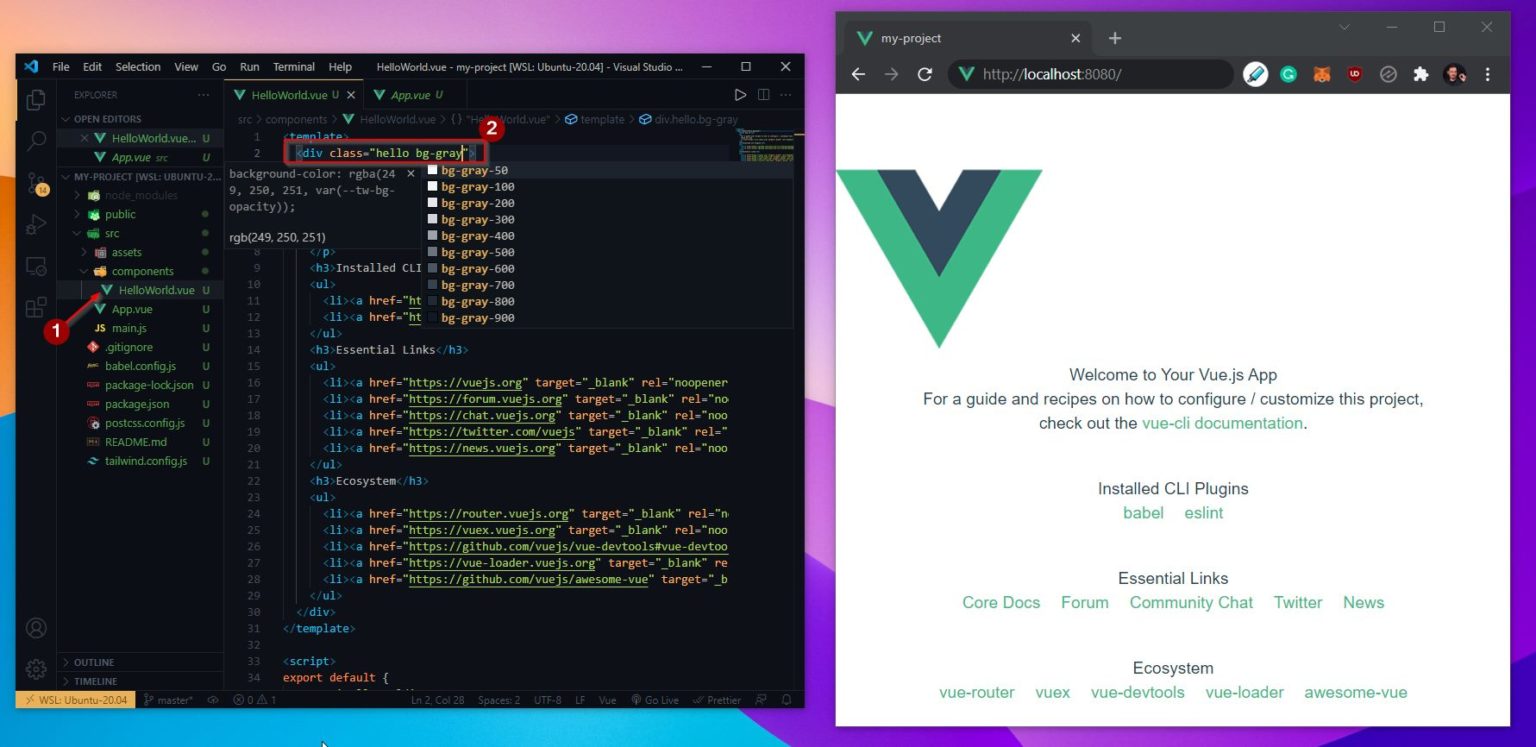1536x747 pixels.
Task: Open the Terminal menu
Action: click(x=293, y=67)
